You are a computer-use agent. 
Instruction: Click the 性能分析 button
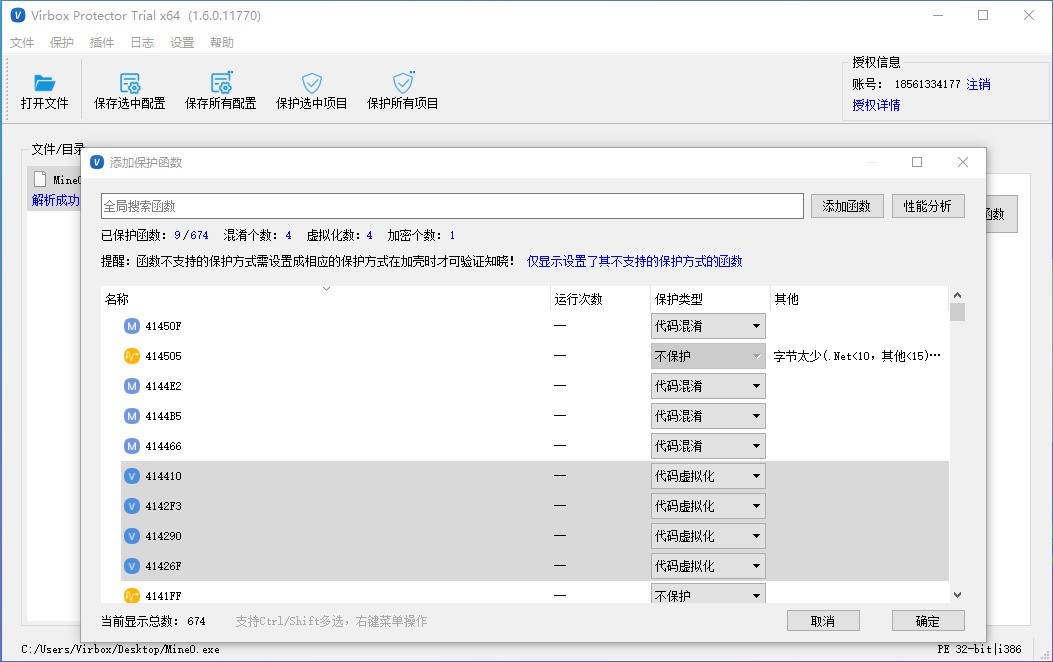pyautogui.click(x=928, y=206)
